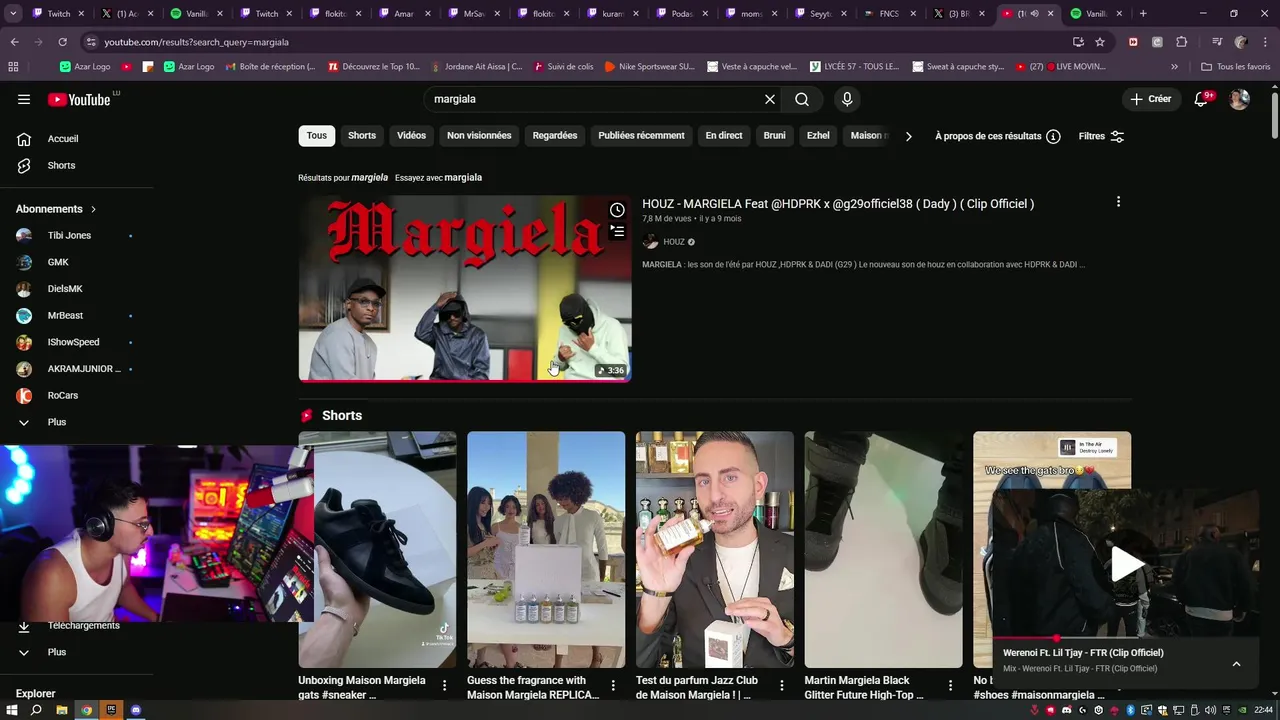Open the YouTube hamburger guide menu

(24, 99)
